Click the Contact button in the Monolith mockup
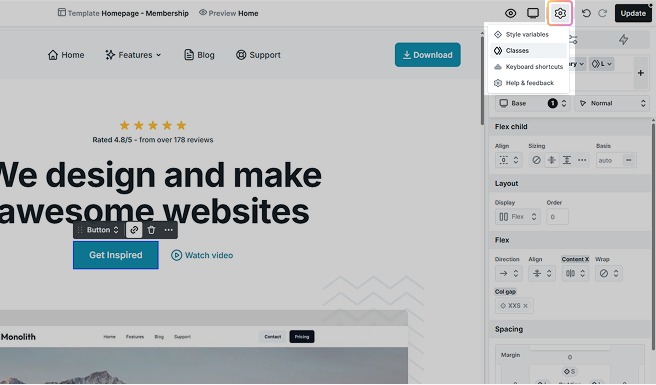The height and width of the screenshot is (385, 656). coord(273,336)
